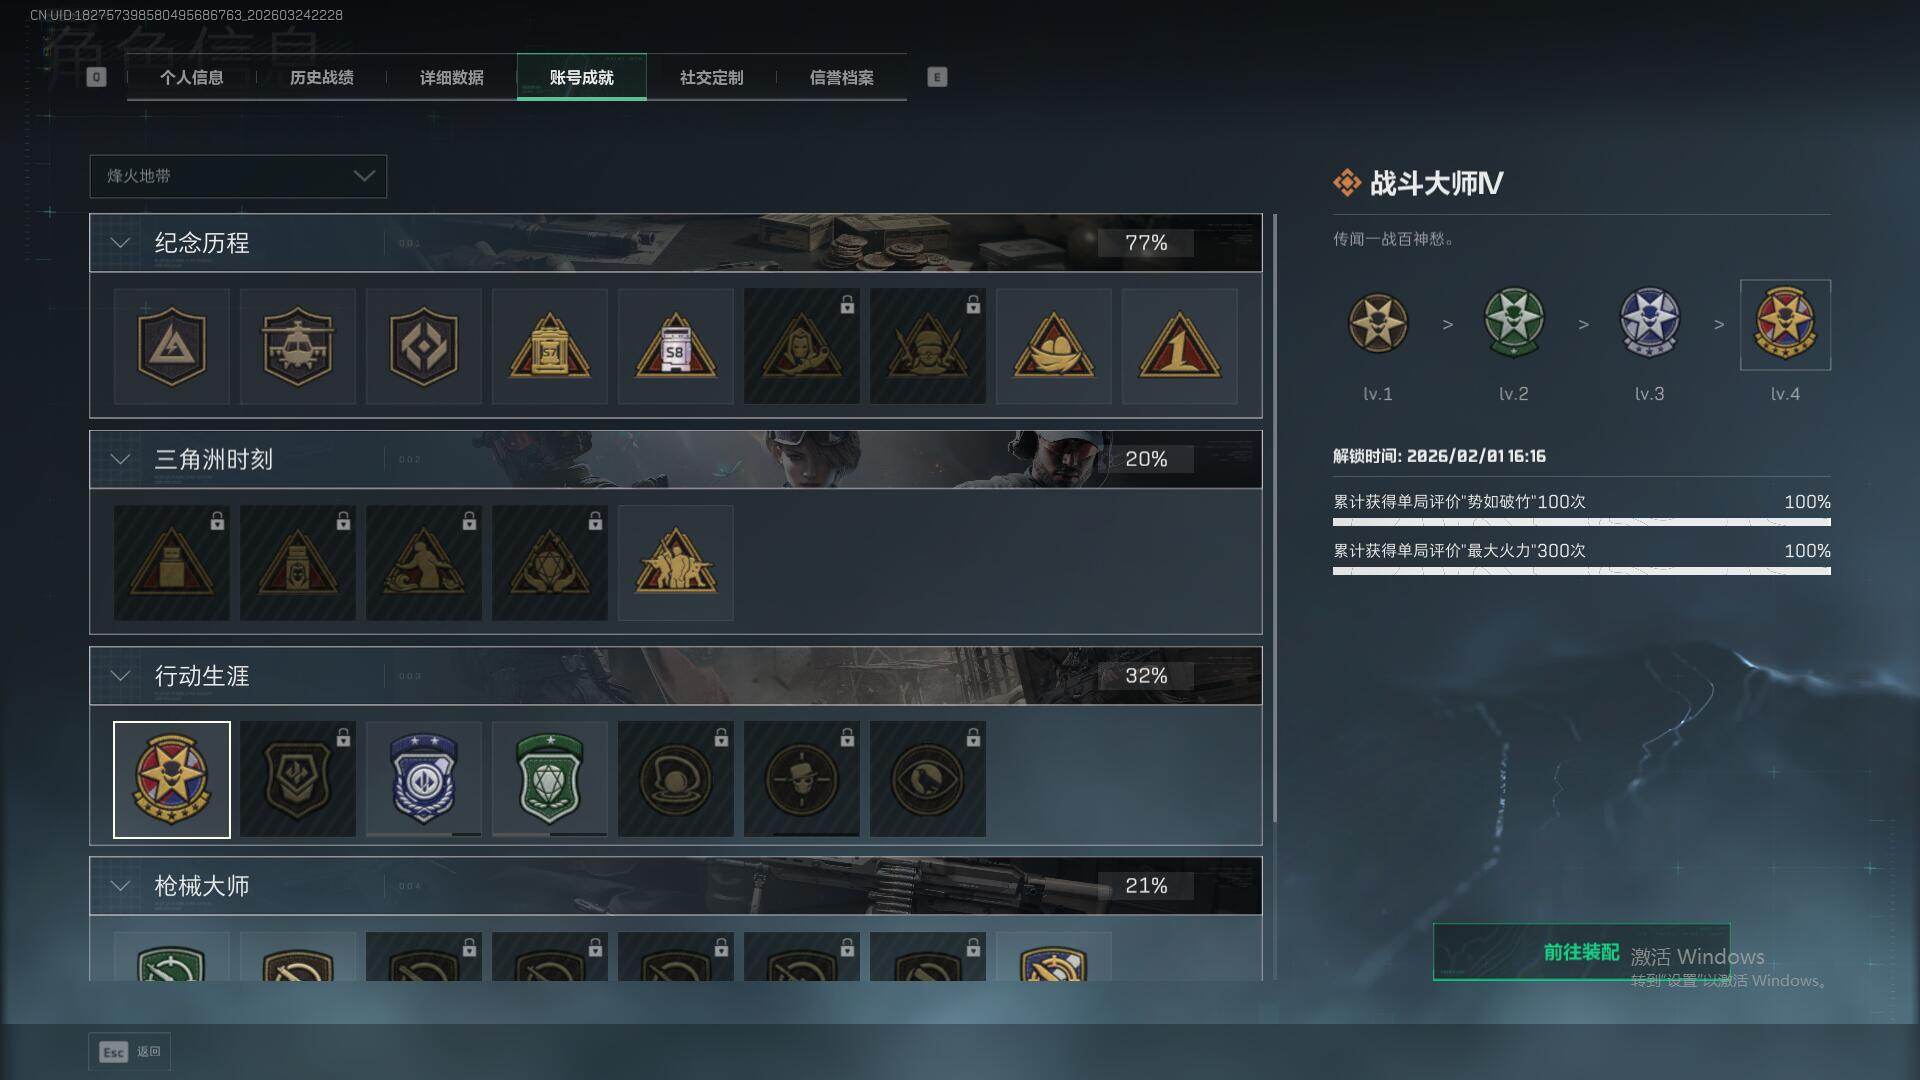The height and width of the screenshot is (1080, 1920).
Task: Collapse the 枪械大师 section
Action: point(120,886)
